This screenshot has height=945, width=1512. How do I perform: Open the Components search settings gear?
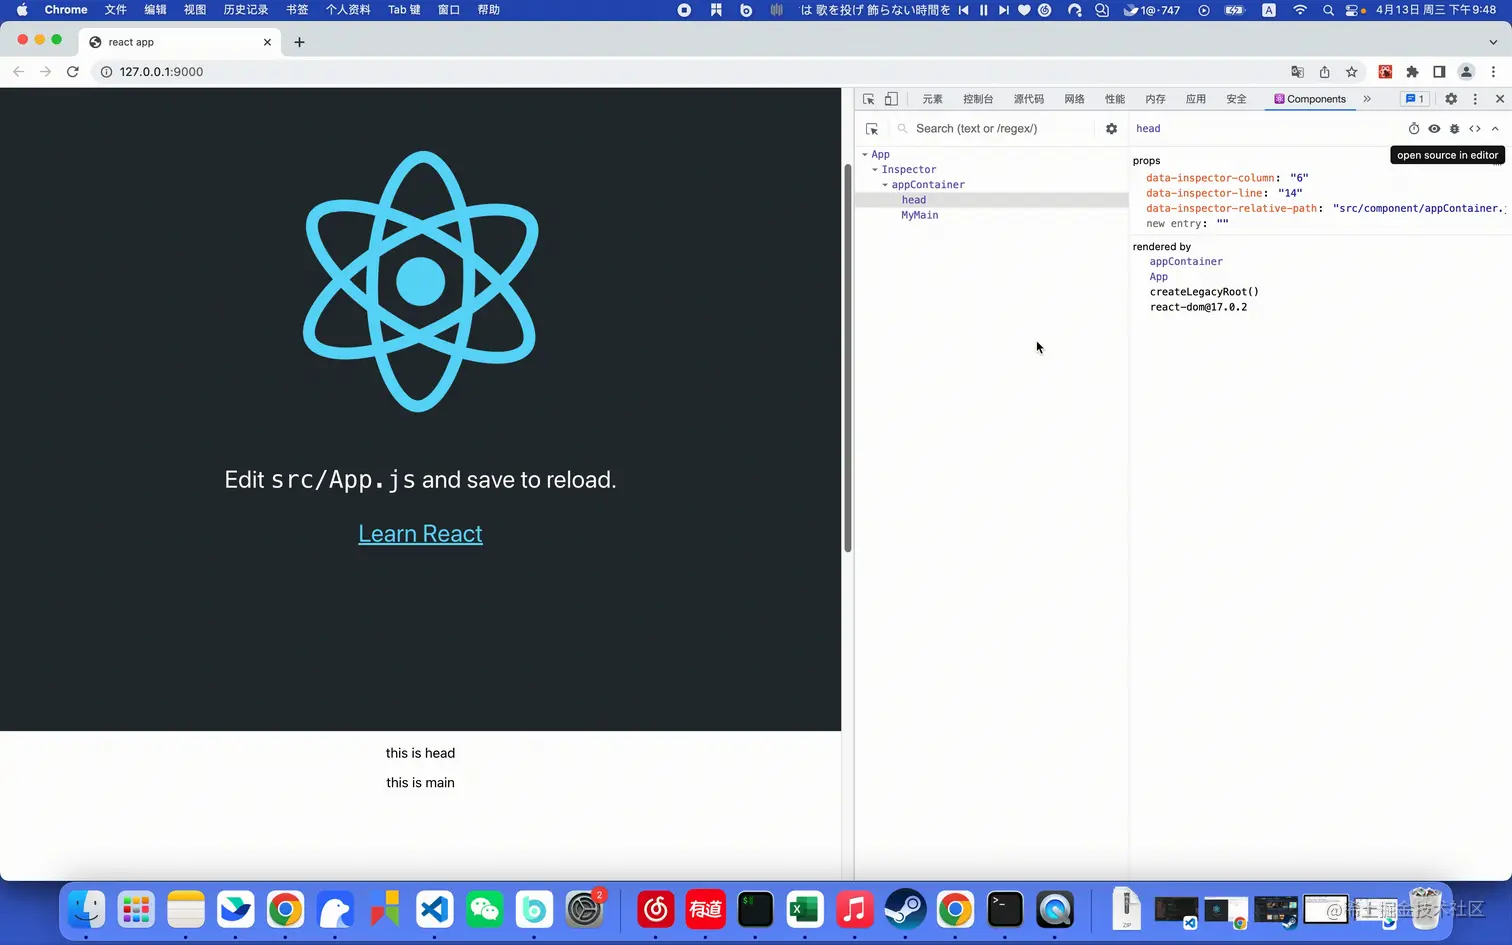coord(1111,128)
